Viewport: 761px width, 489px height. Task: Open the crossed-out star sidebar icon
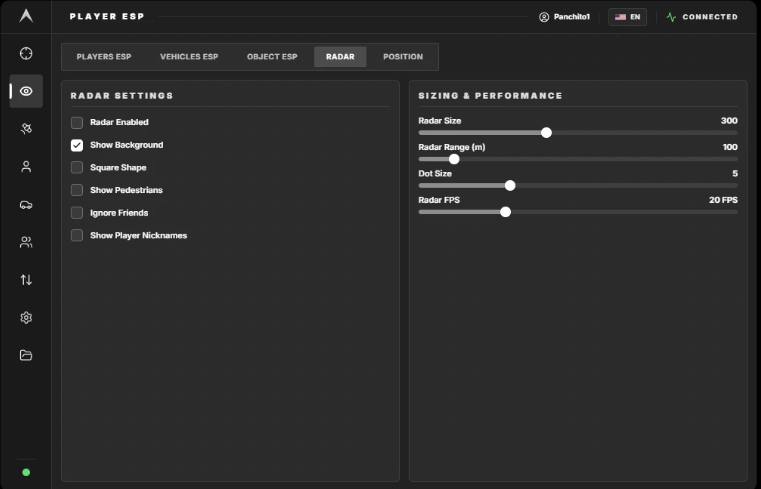coord(26,129)
